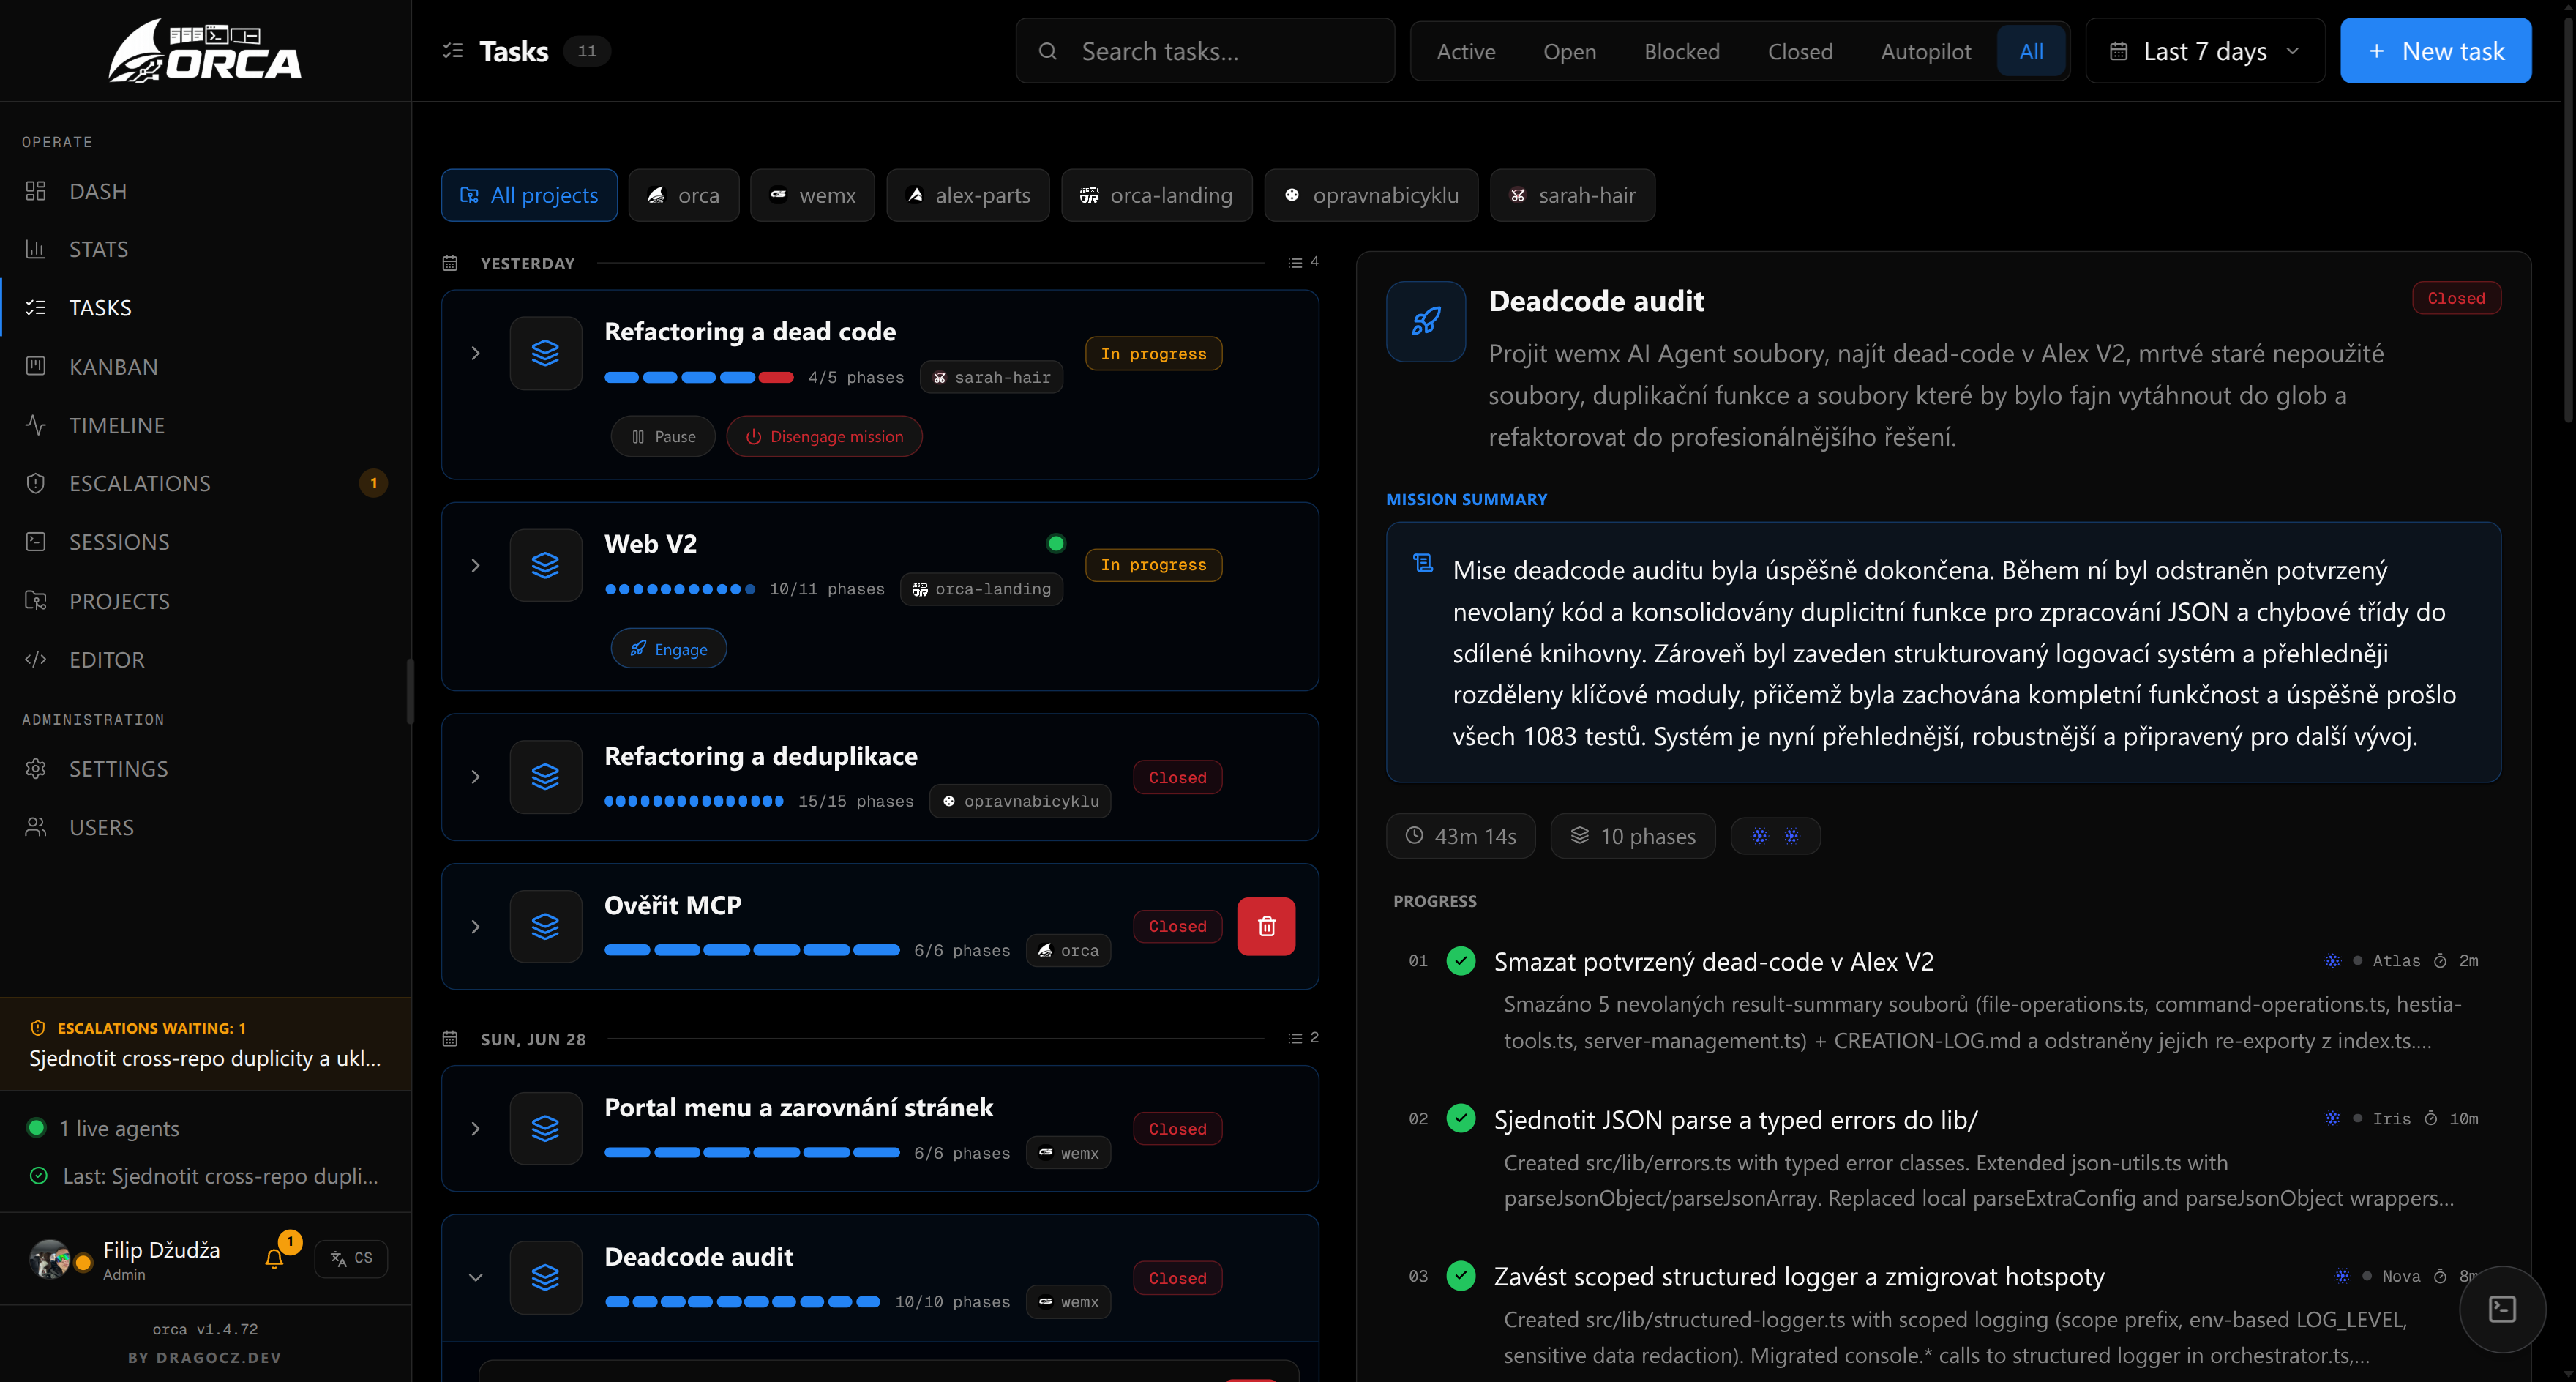Viewport: 2576px width, 1382px height.
Task: Filter tasks by opravnabicyklu project
Action: pyautogui.click(x=1371, y=195)
